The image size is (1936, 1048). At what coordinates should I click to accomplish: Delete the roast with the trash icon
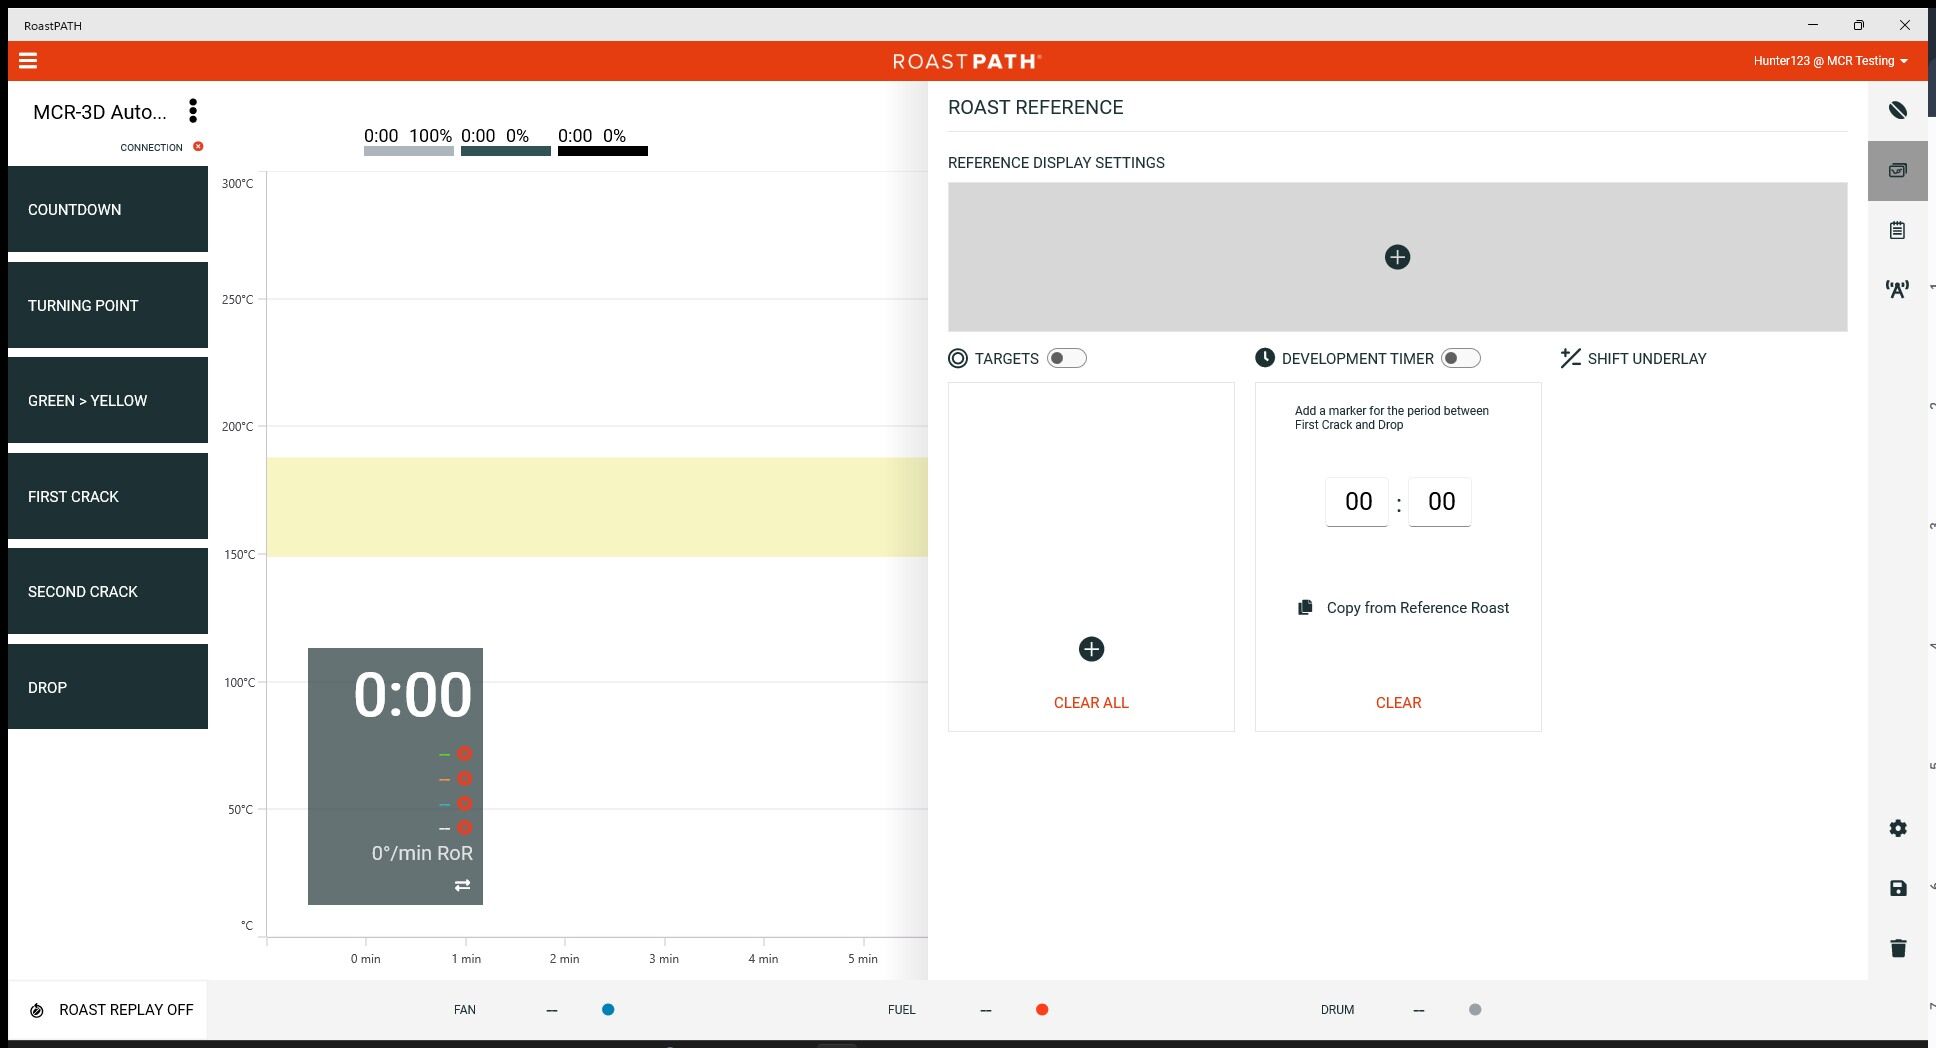tap(1898, 948)
